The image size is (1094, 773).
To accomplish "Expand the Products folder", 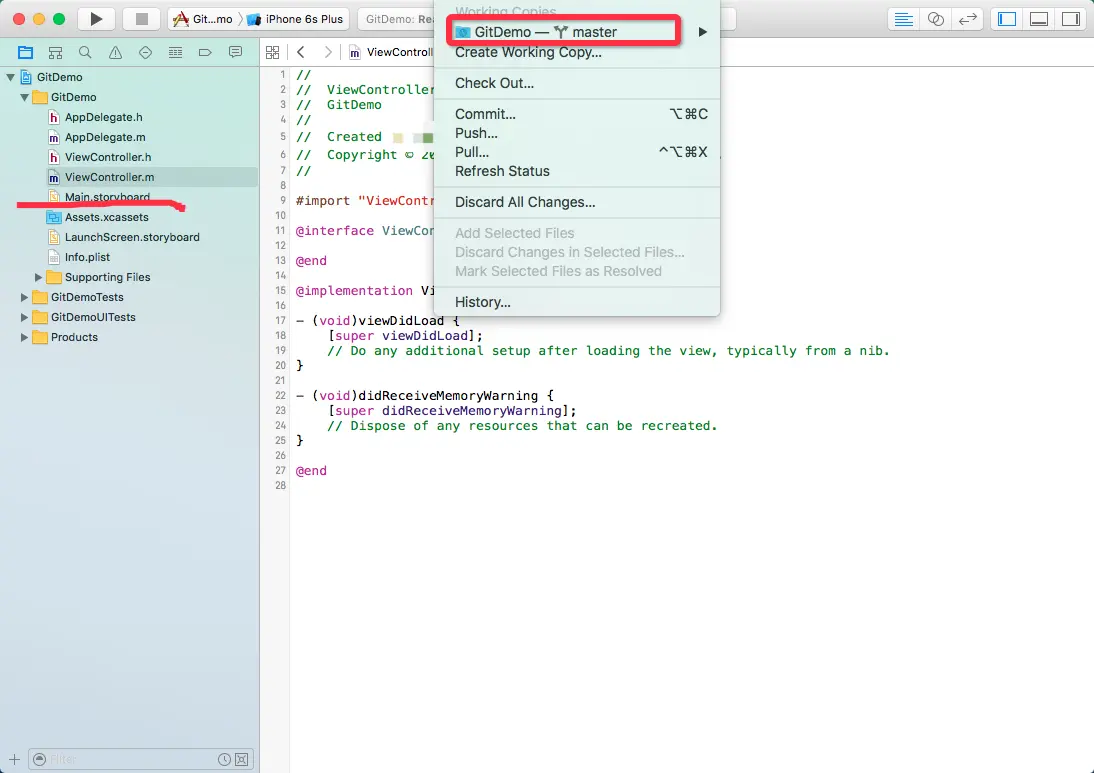I will point(24,338).
